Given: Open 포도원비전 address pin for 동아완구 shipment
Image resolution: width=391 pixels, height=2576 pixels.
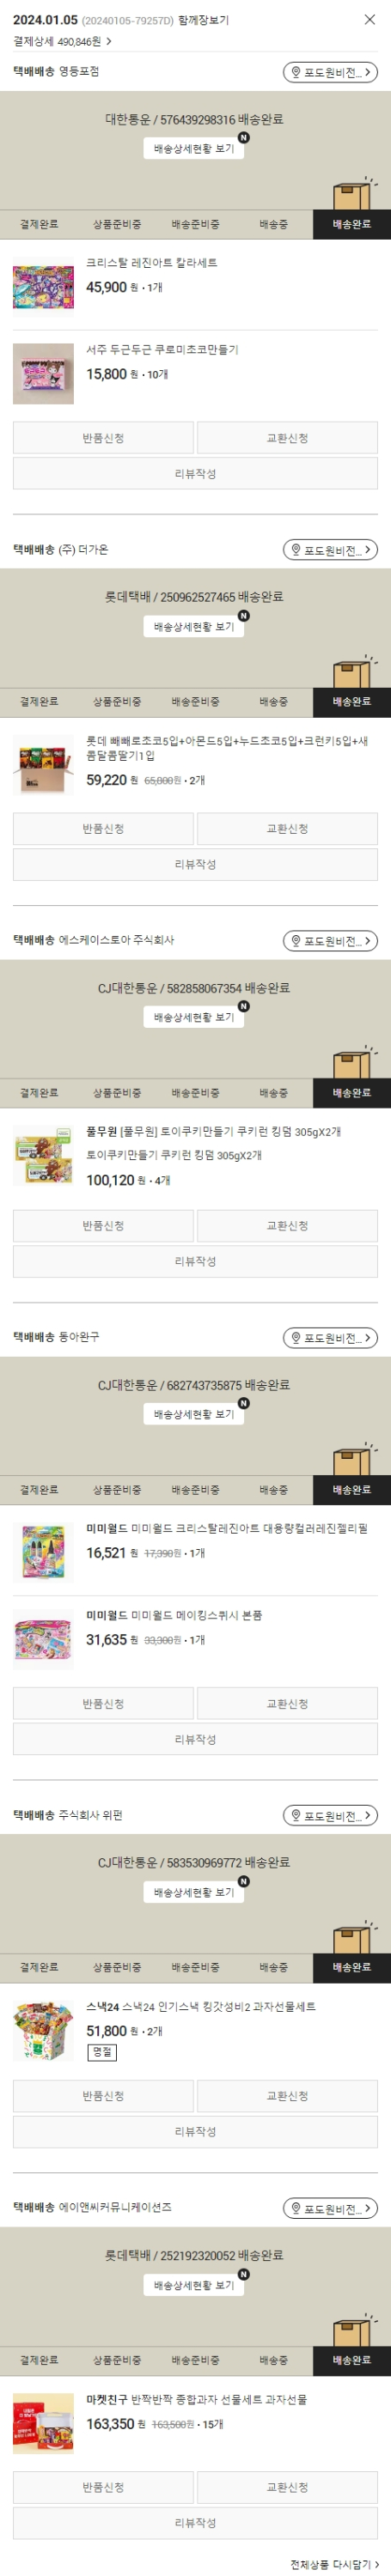Looking at the screenshot, I should click(330, 1338).
